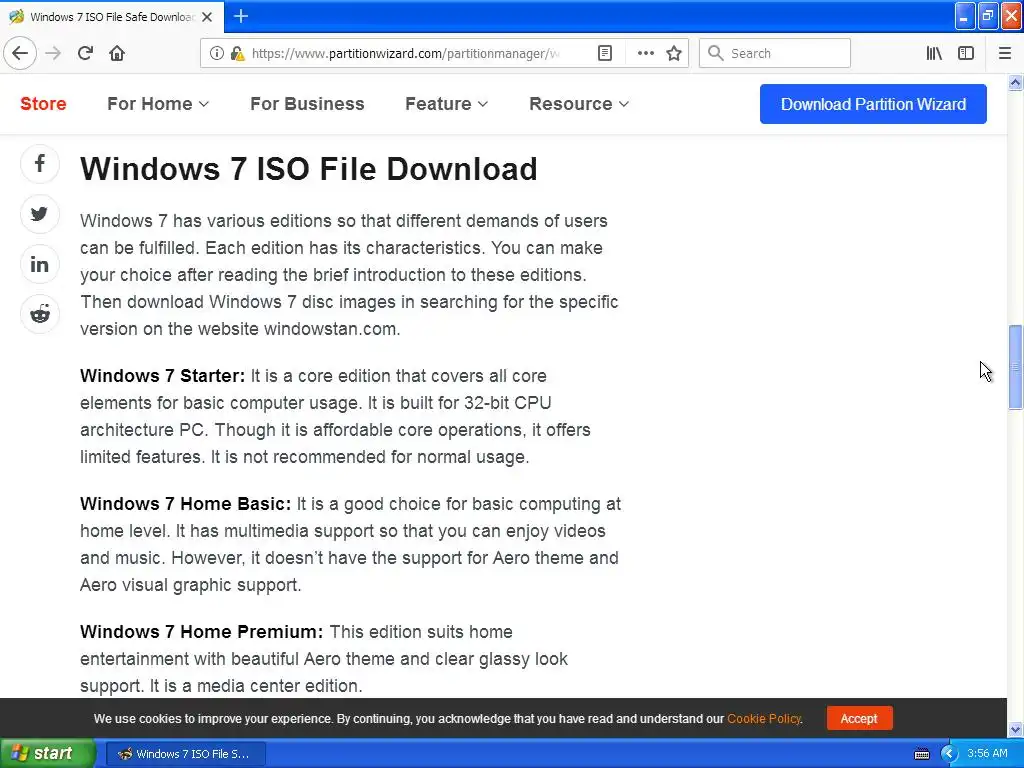
Task: Share the article on Twitter
Action: click(x=40, y=214)
